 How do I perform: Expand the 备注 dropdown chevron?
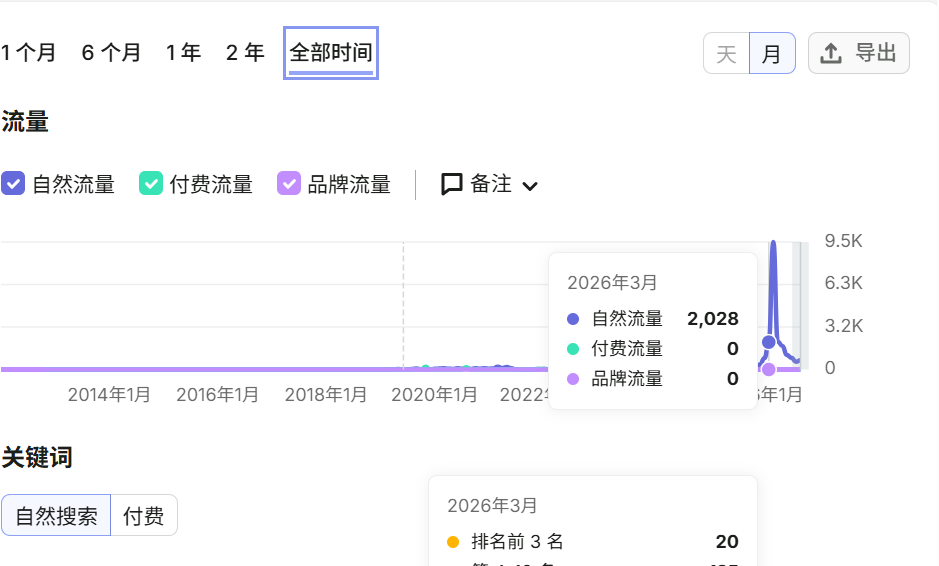pos(529,186)
